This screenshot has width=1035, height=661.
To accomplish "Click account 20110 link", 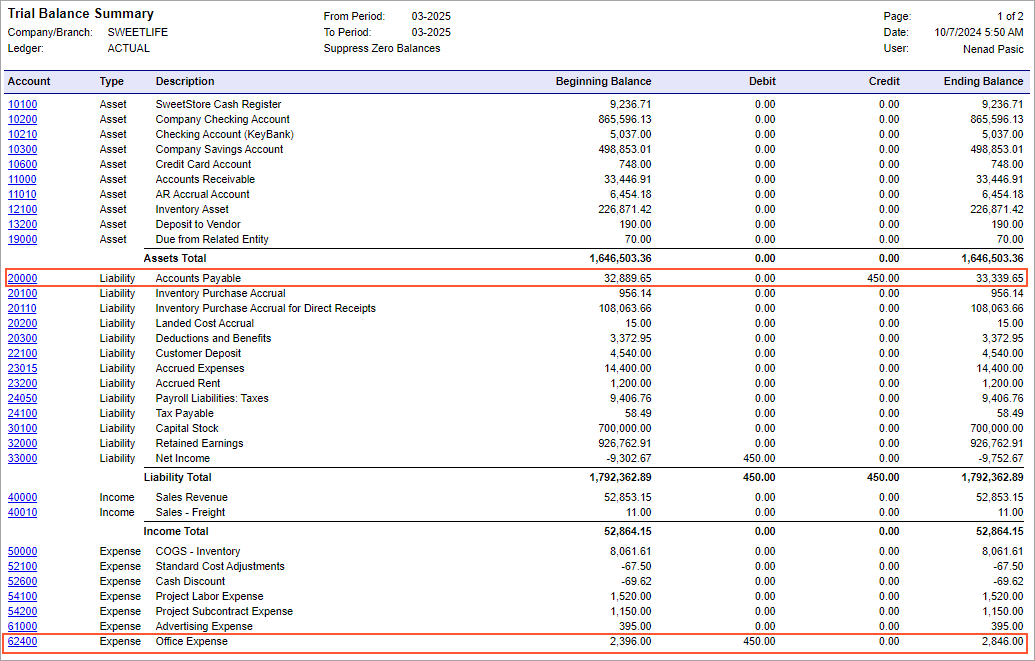I will click(x=22, y=308).
